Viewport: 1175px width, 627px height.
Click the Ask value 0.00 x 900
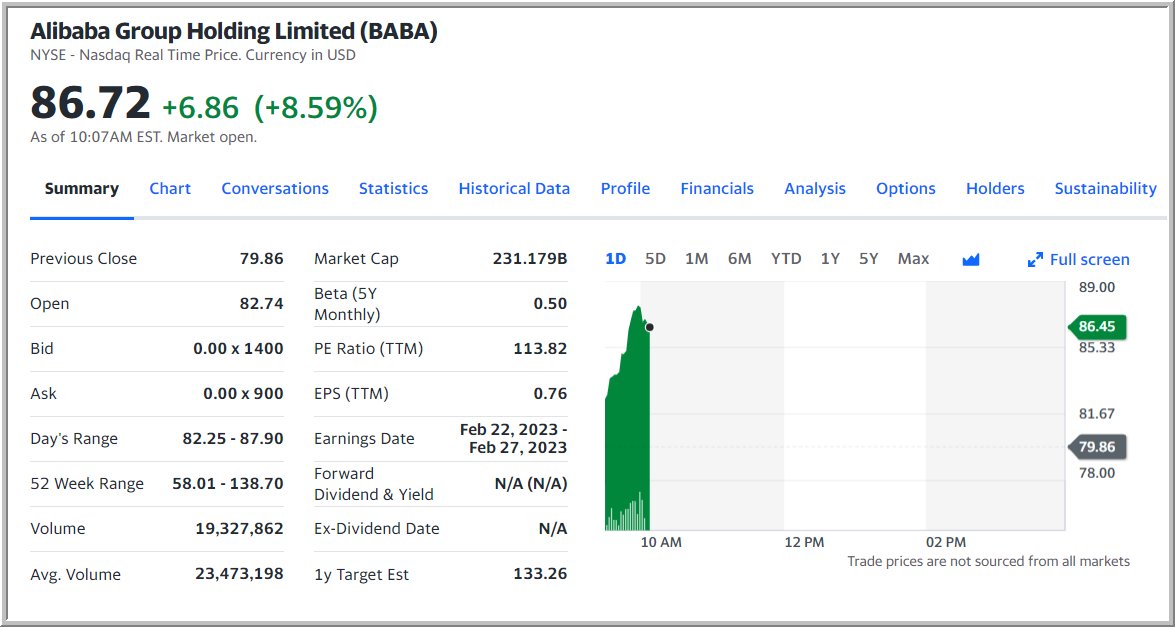click(244, 393)
